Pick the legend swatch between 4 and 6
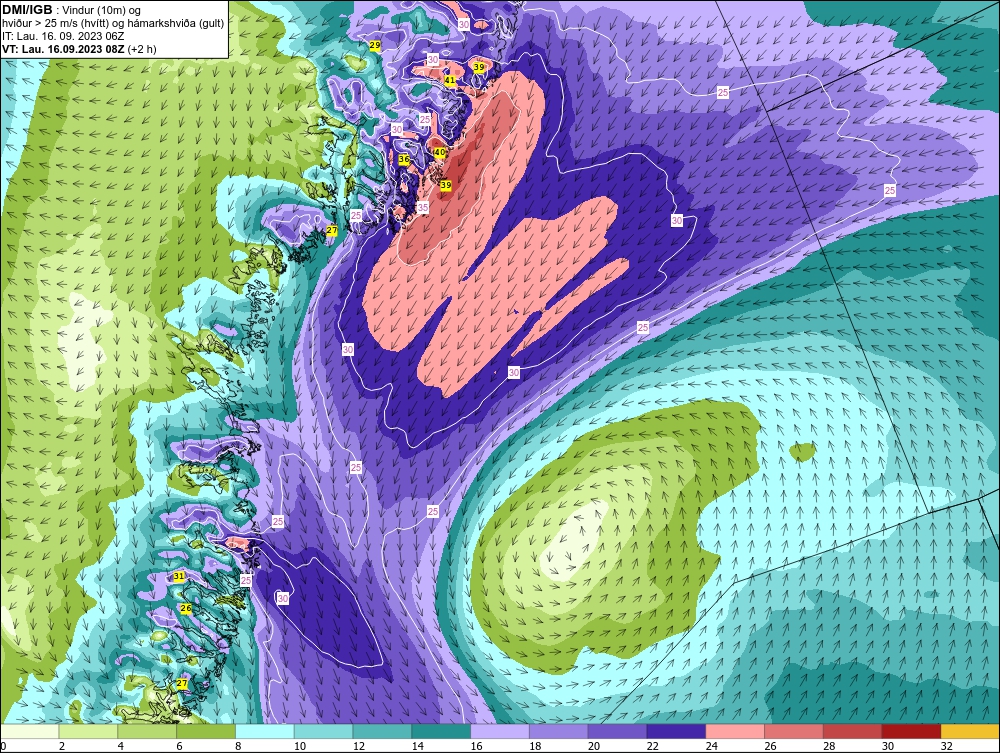The height and width of the screenshot is (753, 1000). click(x=147, y=731)
